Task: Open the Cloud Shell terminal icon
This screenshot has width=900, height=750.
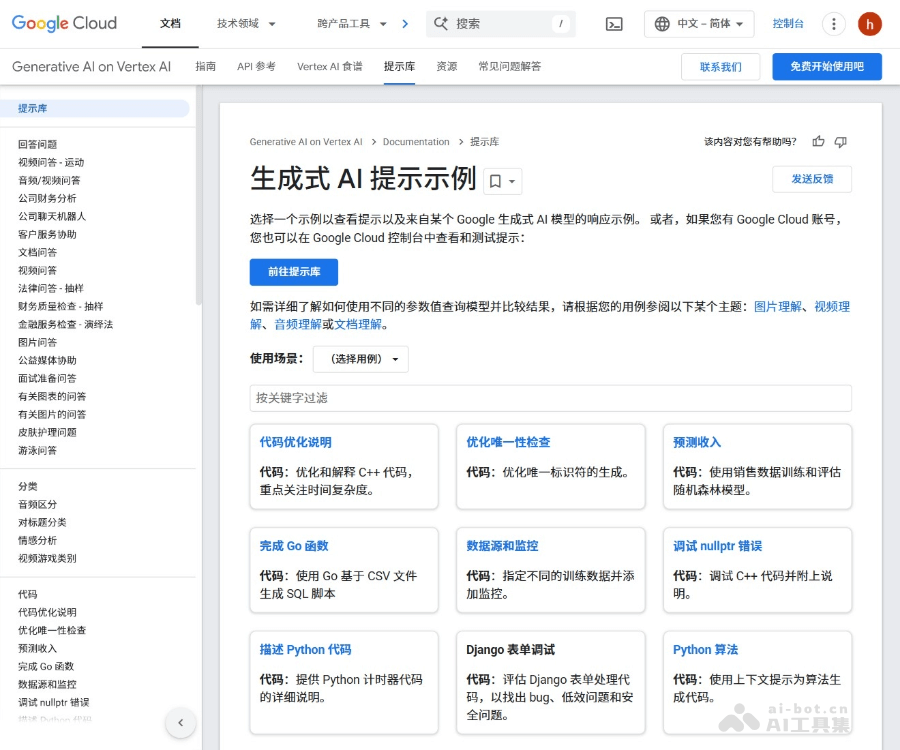Action: point(614,23)
